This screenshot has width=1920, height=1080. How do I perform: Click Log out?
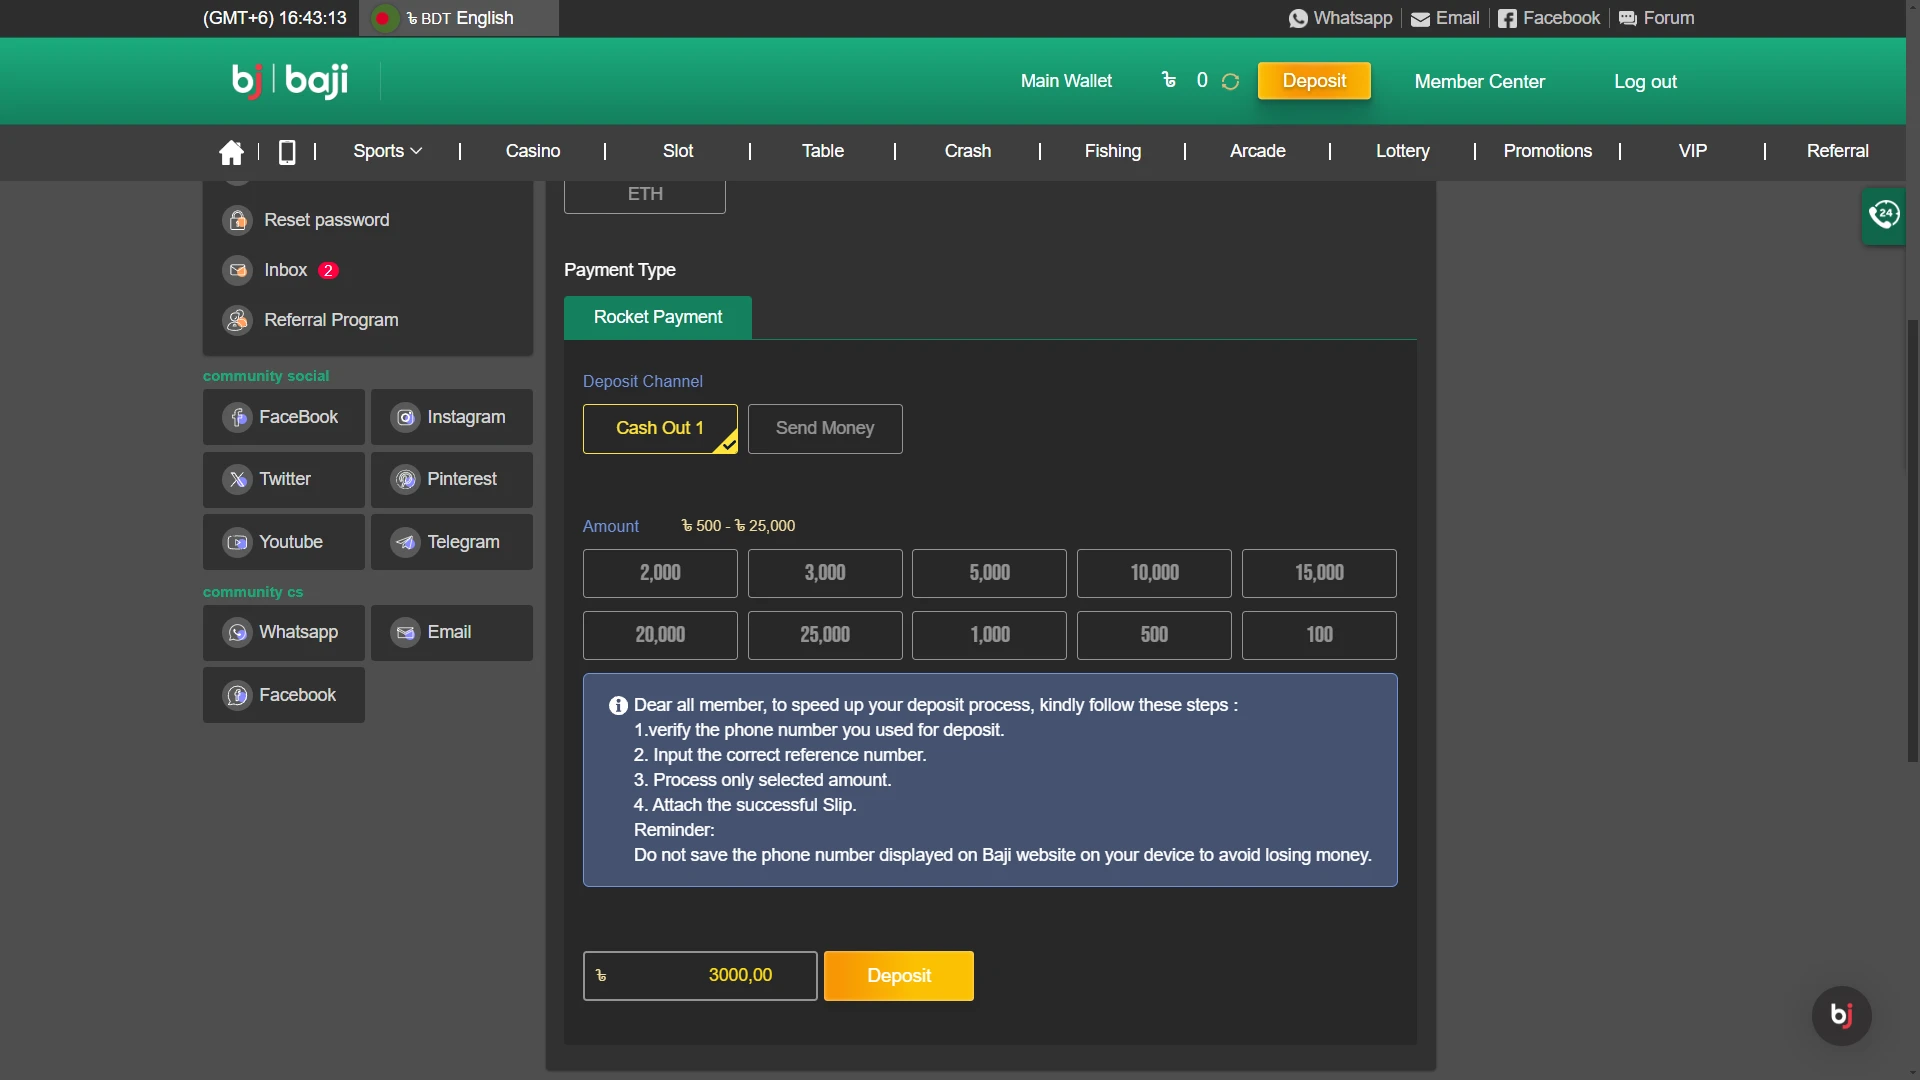1645,82
